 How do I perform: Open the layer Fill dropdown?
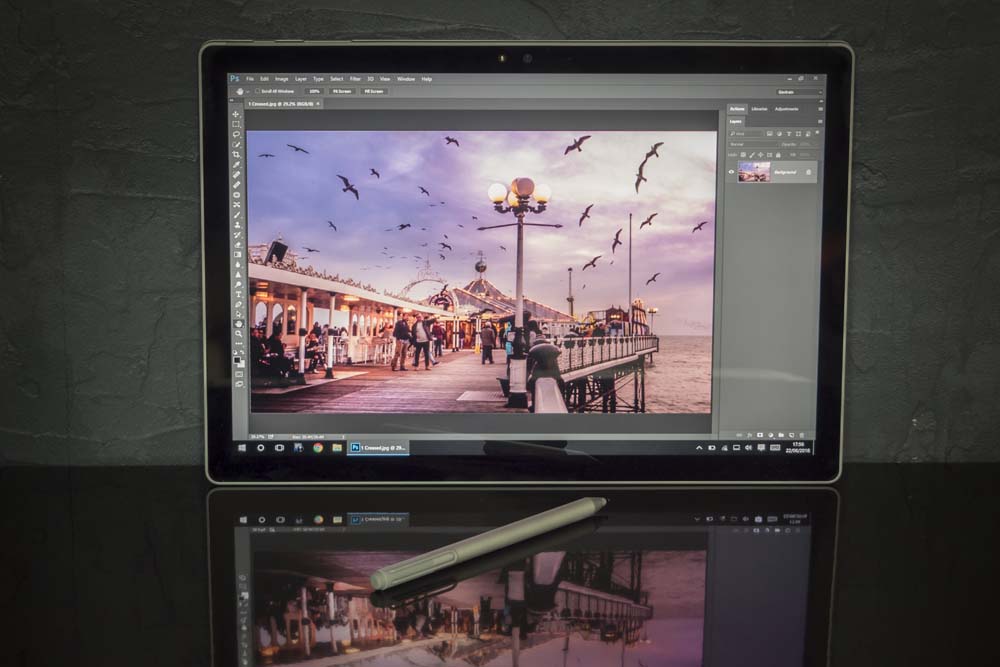(x=808, y=155)
